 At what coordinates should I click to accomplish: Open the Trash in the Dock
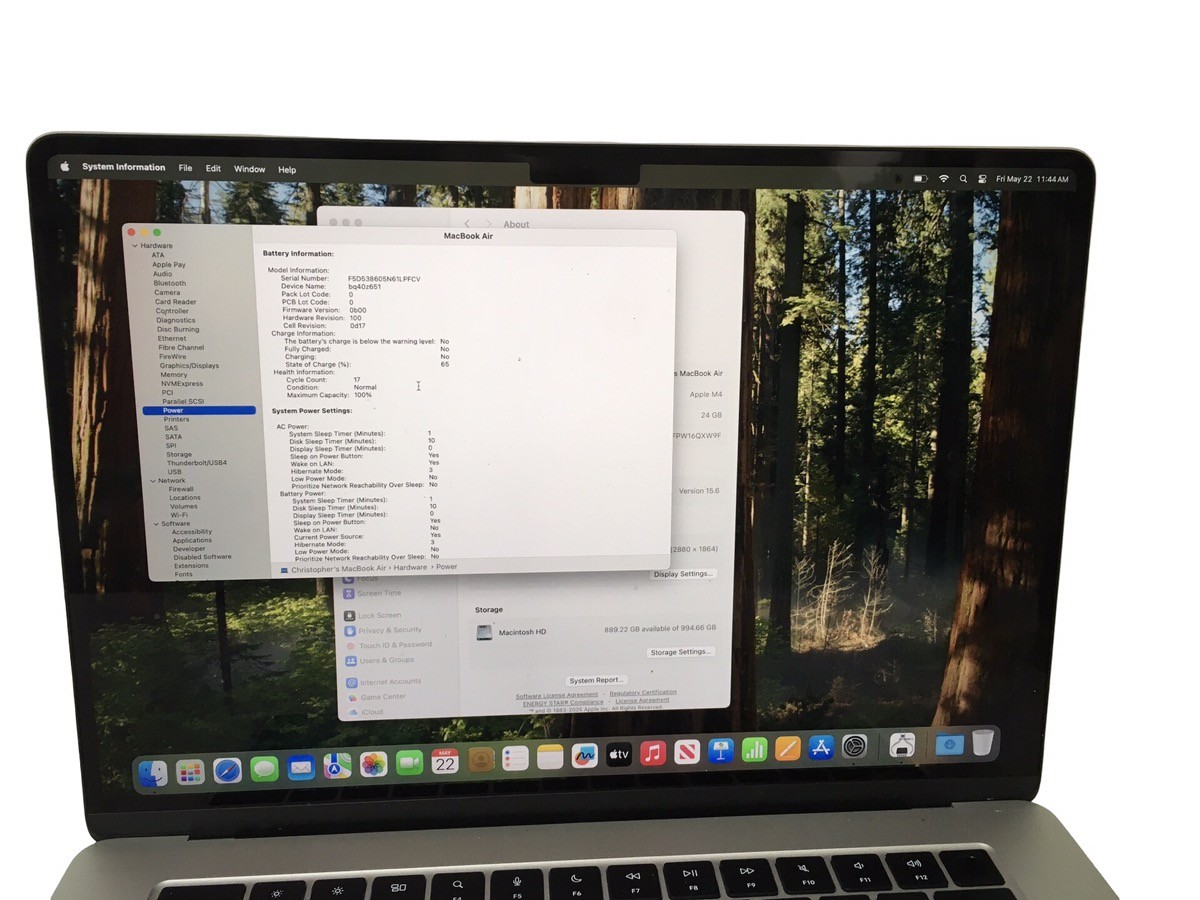pos(983,742)
